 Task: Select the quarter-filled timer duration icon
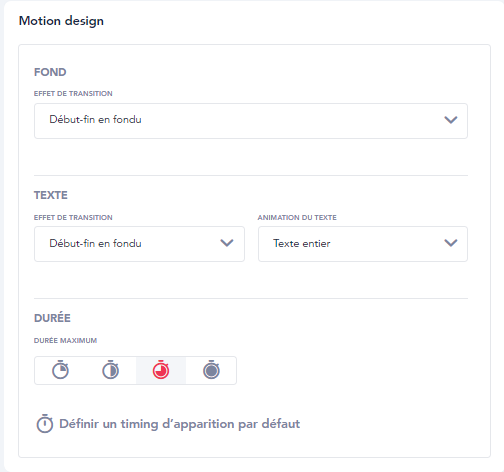coord(60,370)
